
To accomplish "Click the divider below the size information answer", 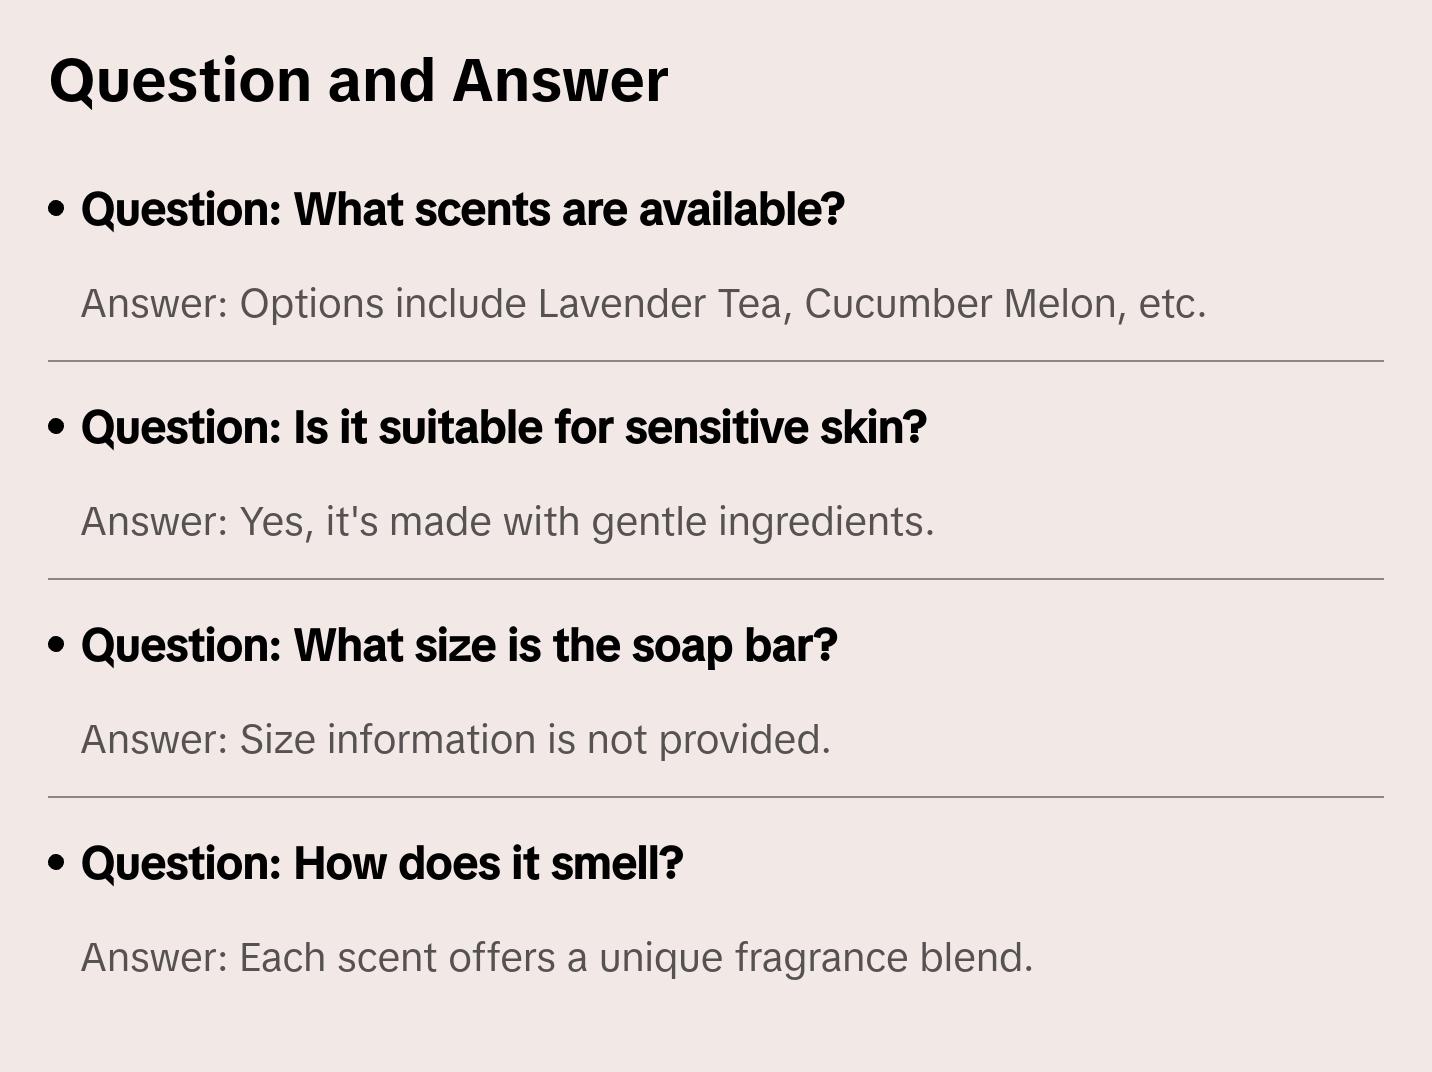I will (715, 797).
